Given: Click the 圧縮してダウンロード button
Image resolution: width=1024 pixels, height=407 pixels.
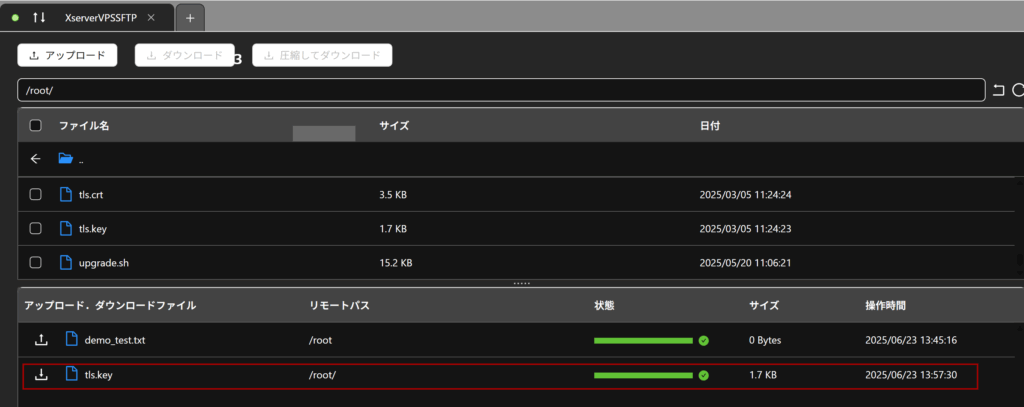Looking at the screenshot, I should tap(322, 55).
